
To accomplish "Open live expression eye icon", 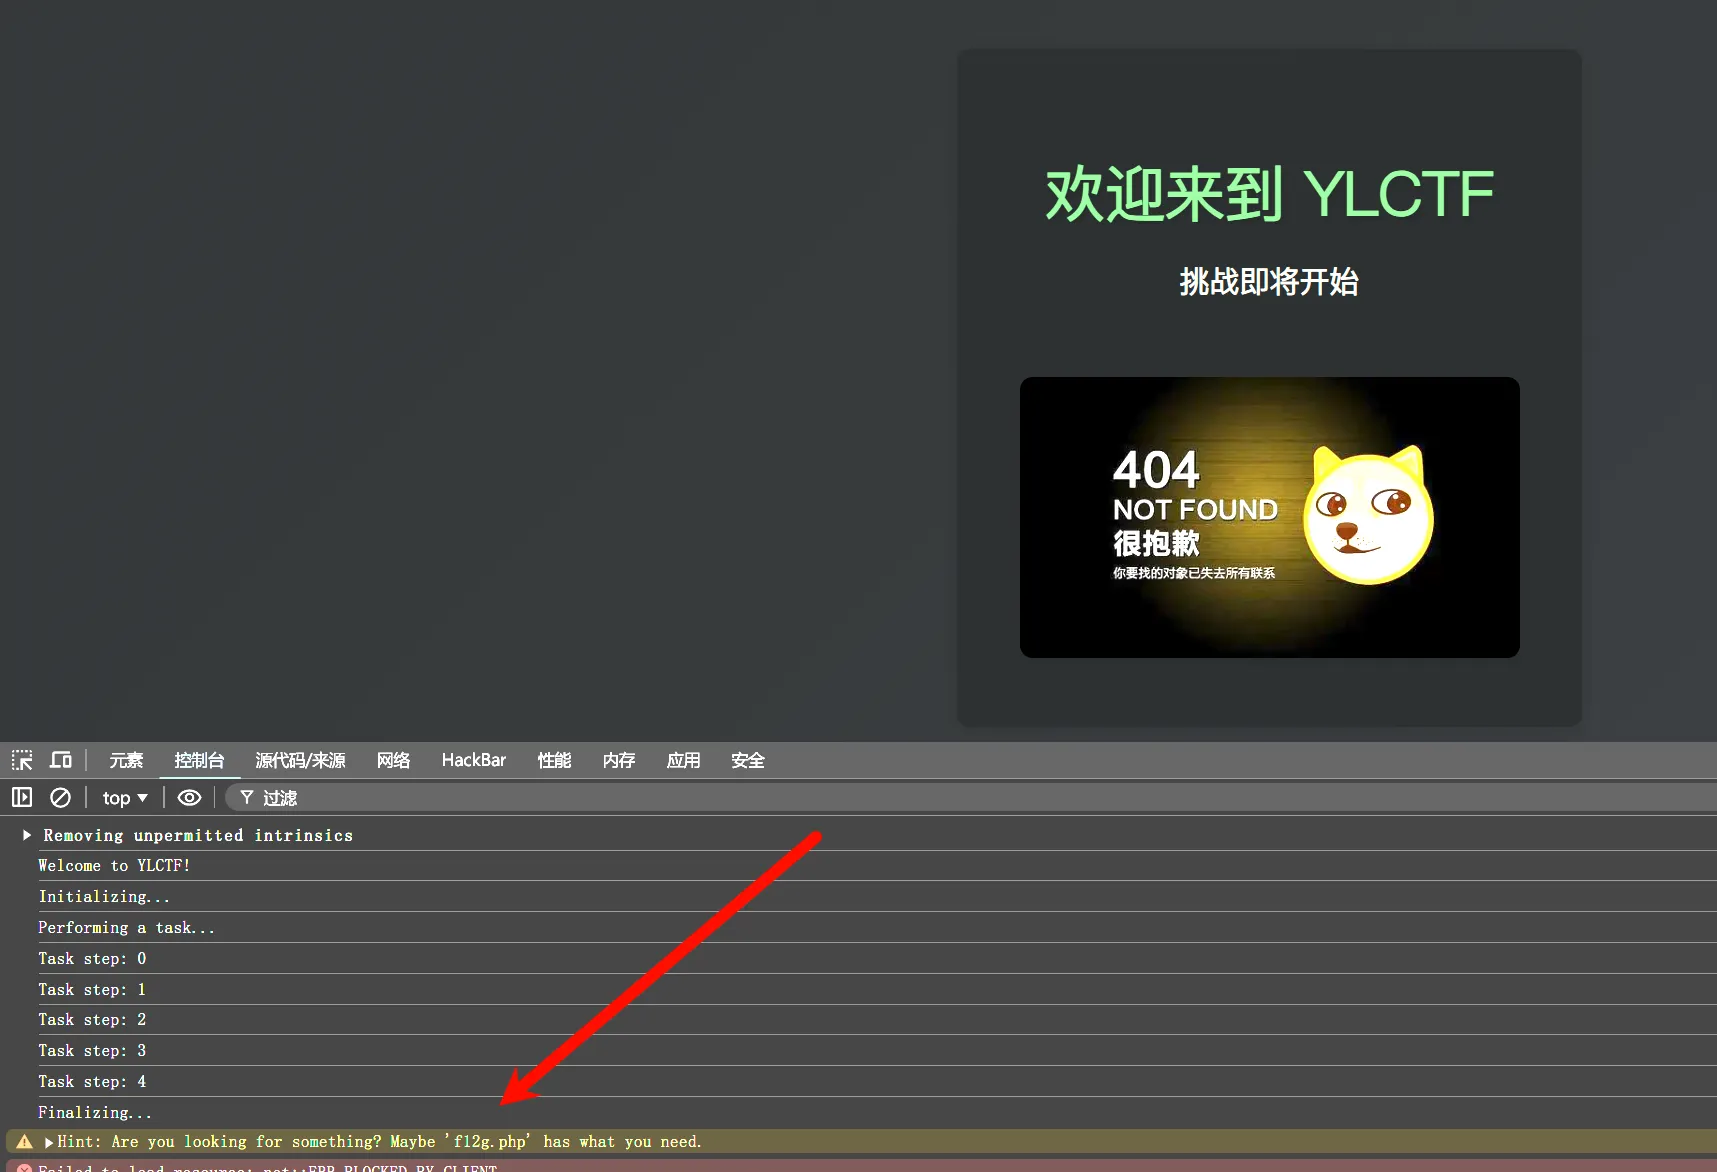I will (189, 797).
